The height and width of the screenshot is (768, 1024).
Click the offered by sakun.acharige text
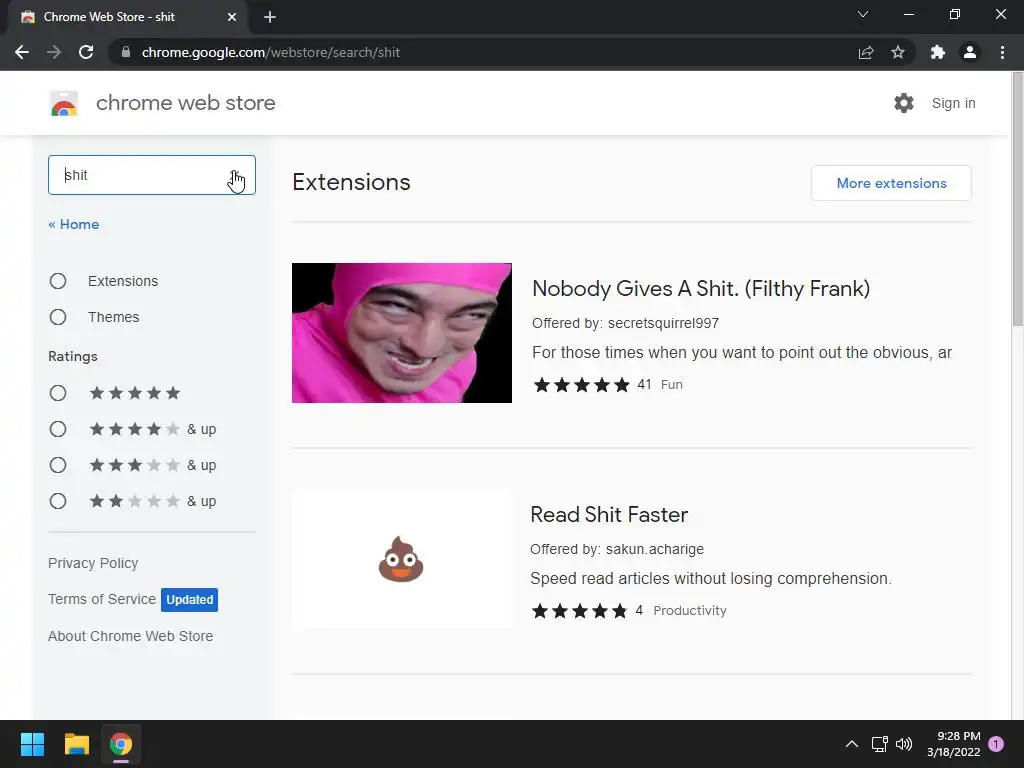pos(617,549)
